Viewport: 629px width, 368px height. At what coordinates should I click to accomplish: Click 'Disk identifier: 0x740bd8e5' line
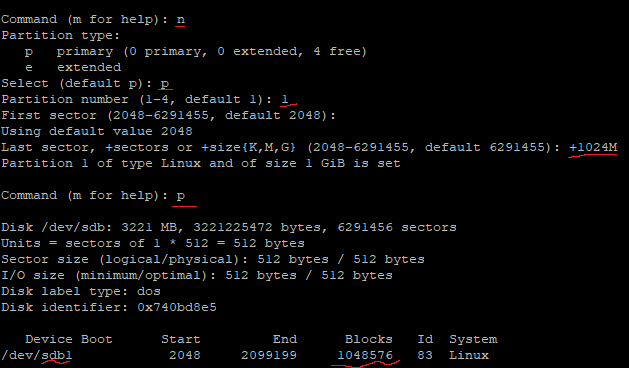(x=109, y=307)
